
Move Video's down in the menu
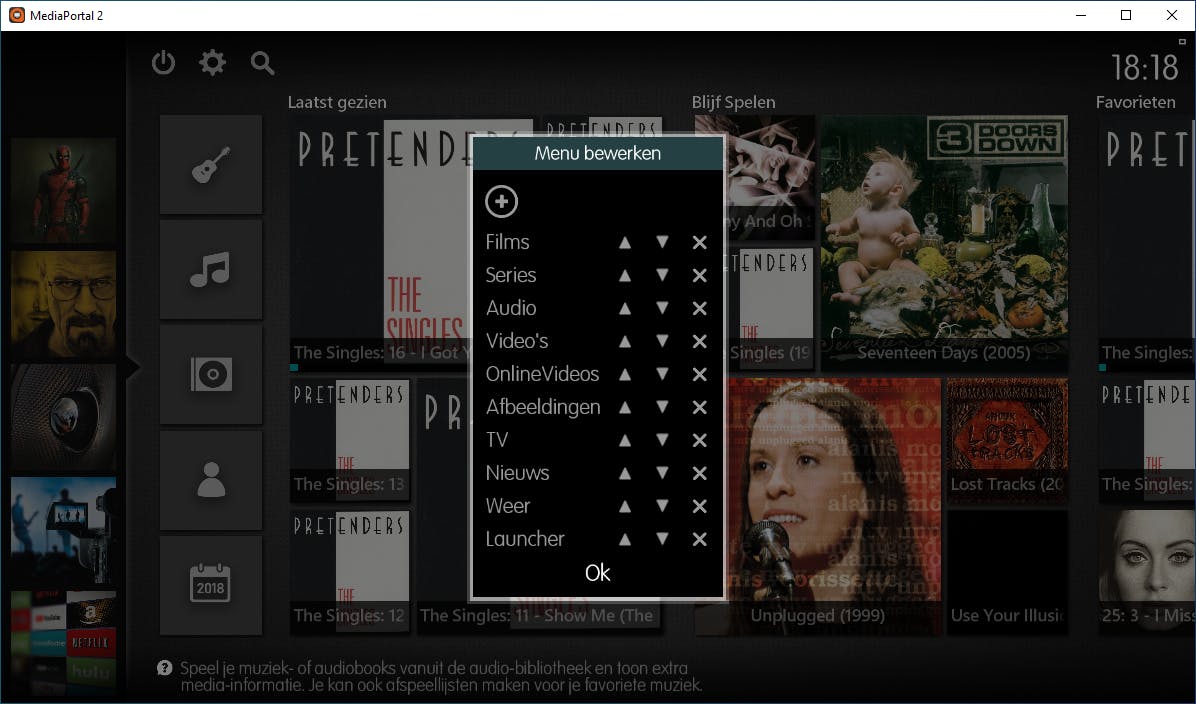pyautogui.click(x=662, y=341)
